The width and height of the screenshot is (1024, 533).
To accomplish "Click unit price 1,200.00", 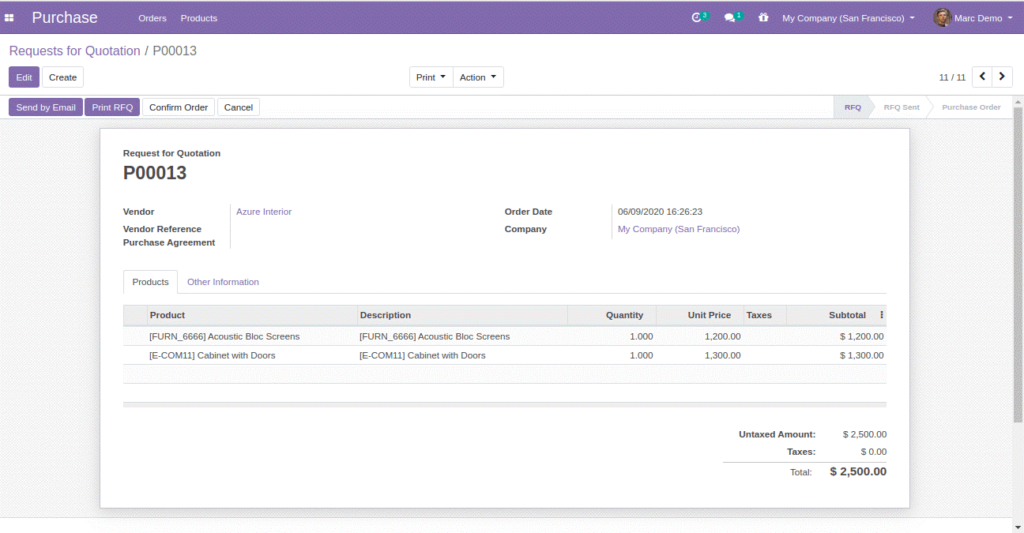I will [x=722, y=336].
